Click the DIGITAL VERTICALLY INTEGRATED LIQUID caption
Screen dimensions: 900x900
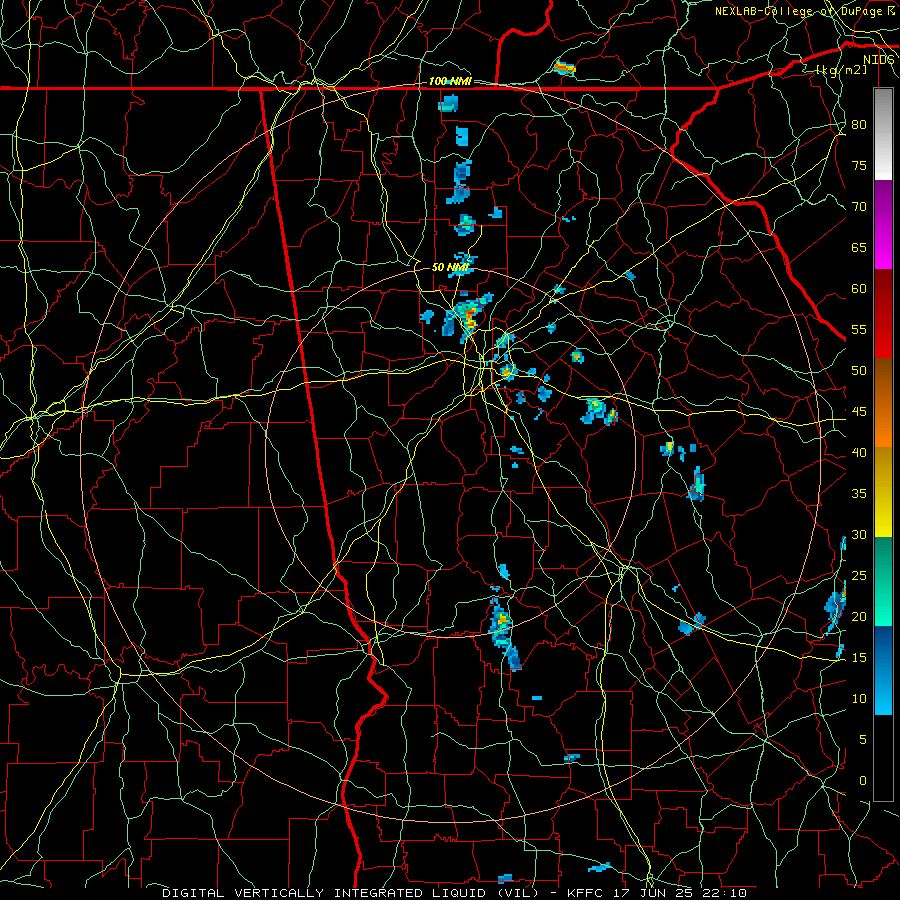point(325,893)
